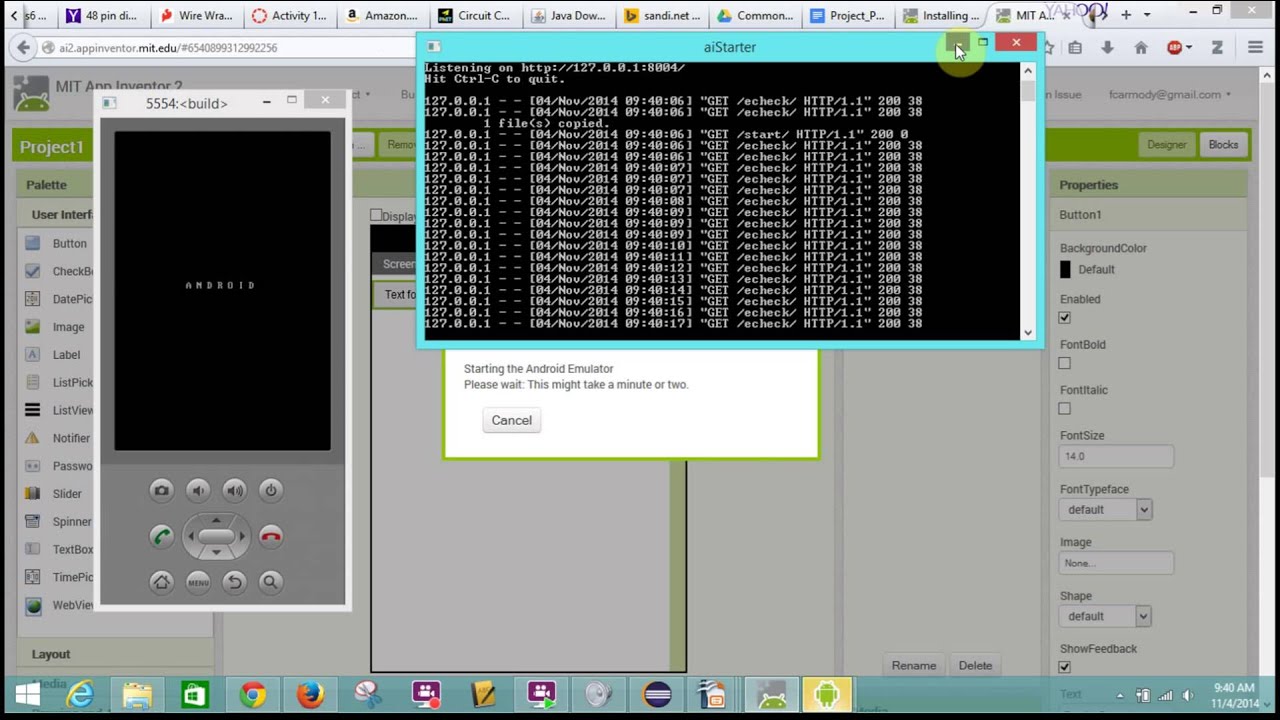Toggle the ShowFeedback checkbox
Image resolution: width=1280 pixels, height=720 pixels.
[1064, 667]
